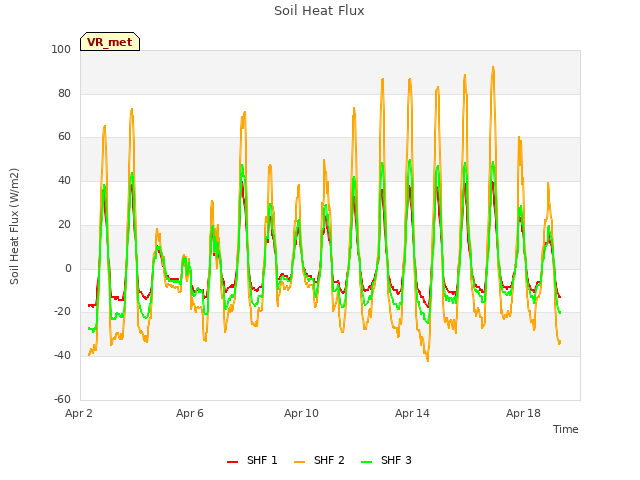Click the Apr 10 x-axis label

301,413
